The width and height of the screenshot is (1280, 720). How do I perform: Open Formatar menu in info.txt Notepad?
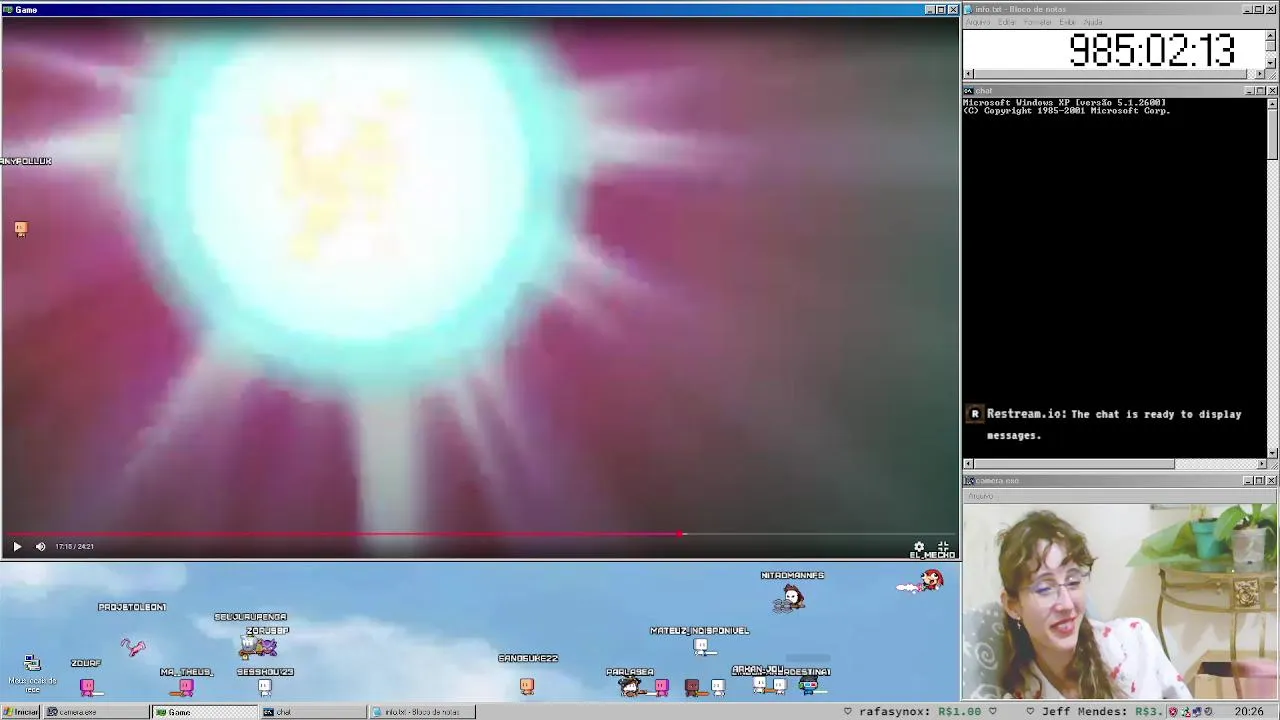(x=1038, y=22)
